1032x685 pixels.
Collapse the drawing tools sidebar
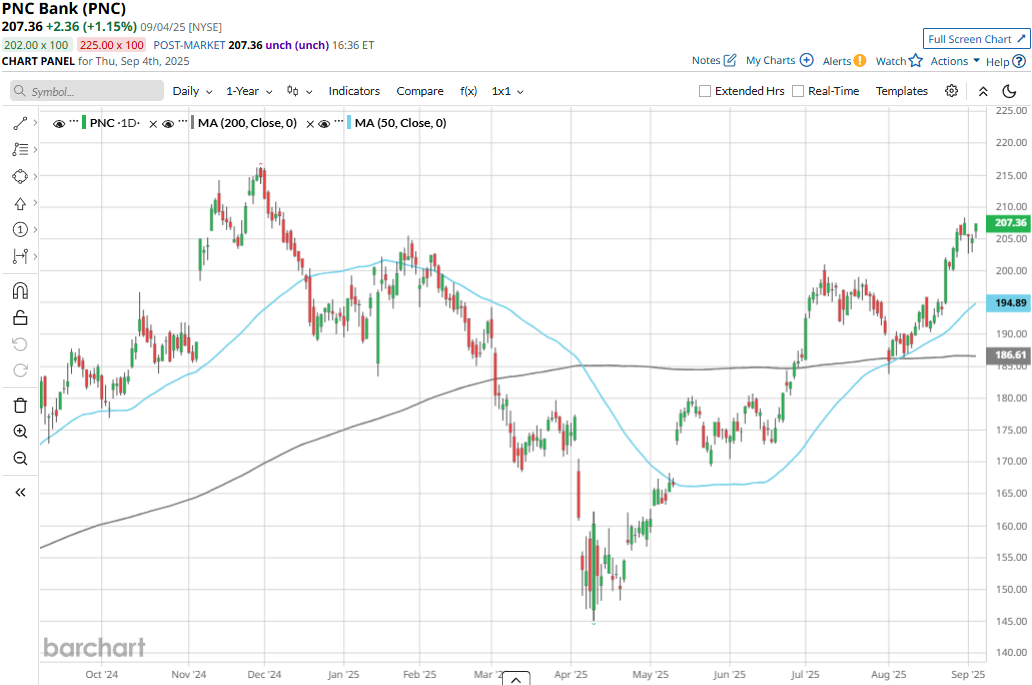[x=20, y=492]
